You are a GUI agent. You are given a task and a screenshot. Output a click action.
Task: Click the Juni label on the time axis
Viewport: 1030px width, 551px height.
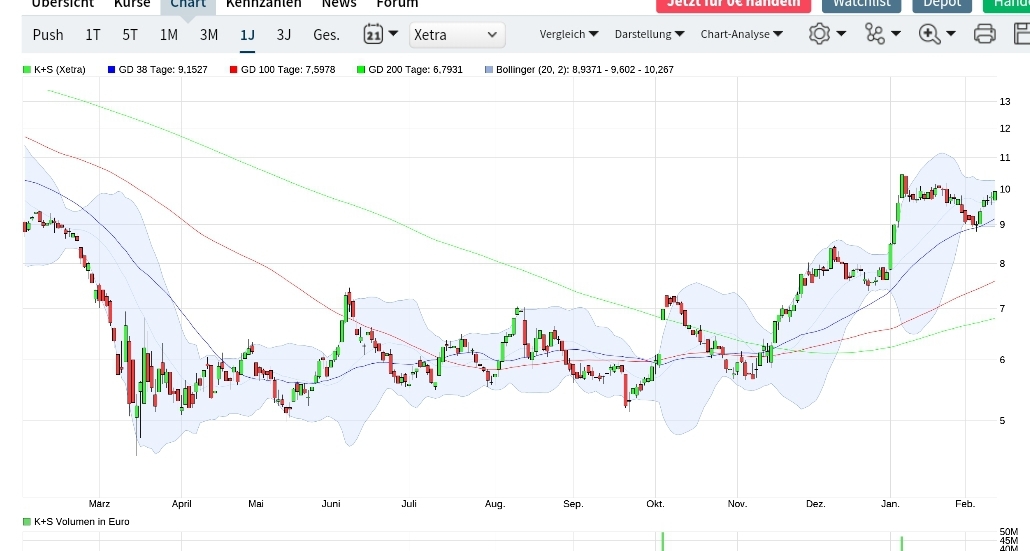[x=331, y=504]
